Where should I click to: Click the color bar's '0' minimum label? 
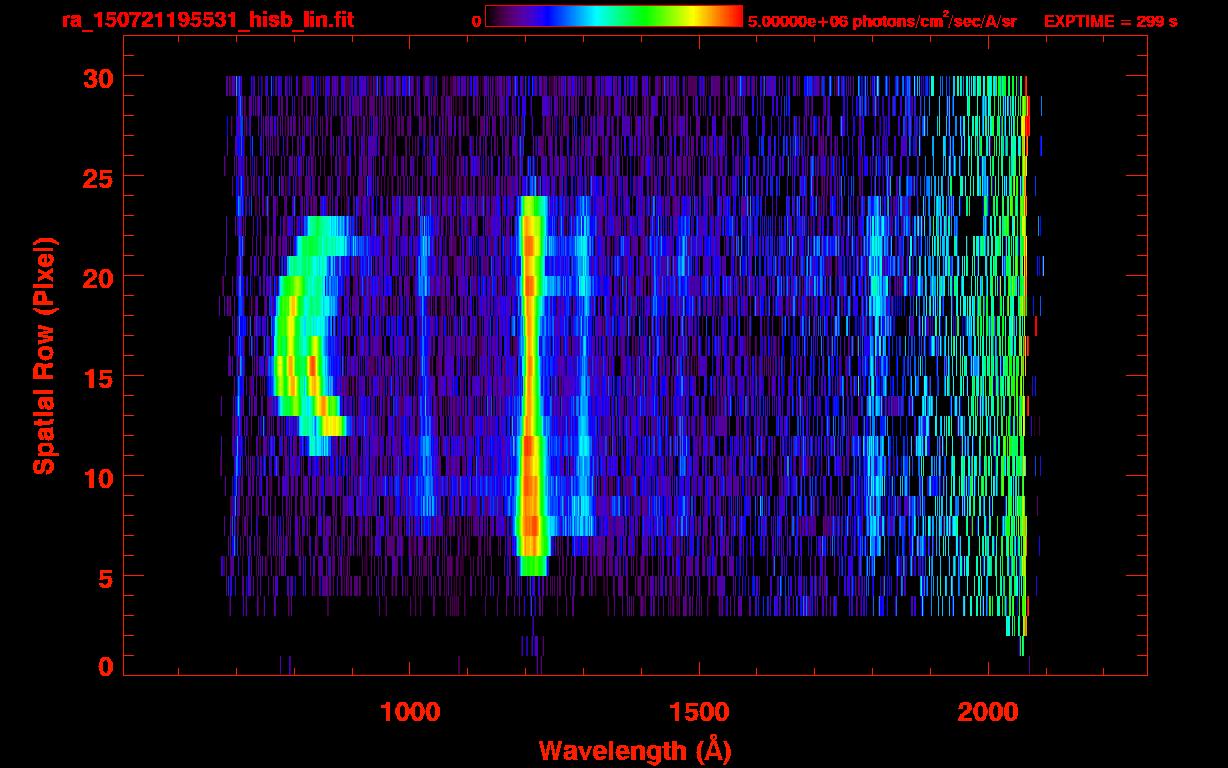coord(476,21)
